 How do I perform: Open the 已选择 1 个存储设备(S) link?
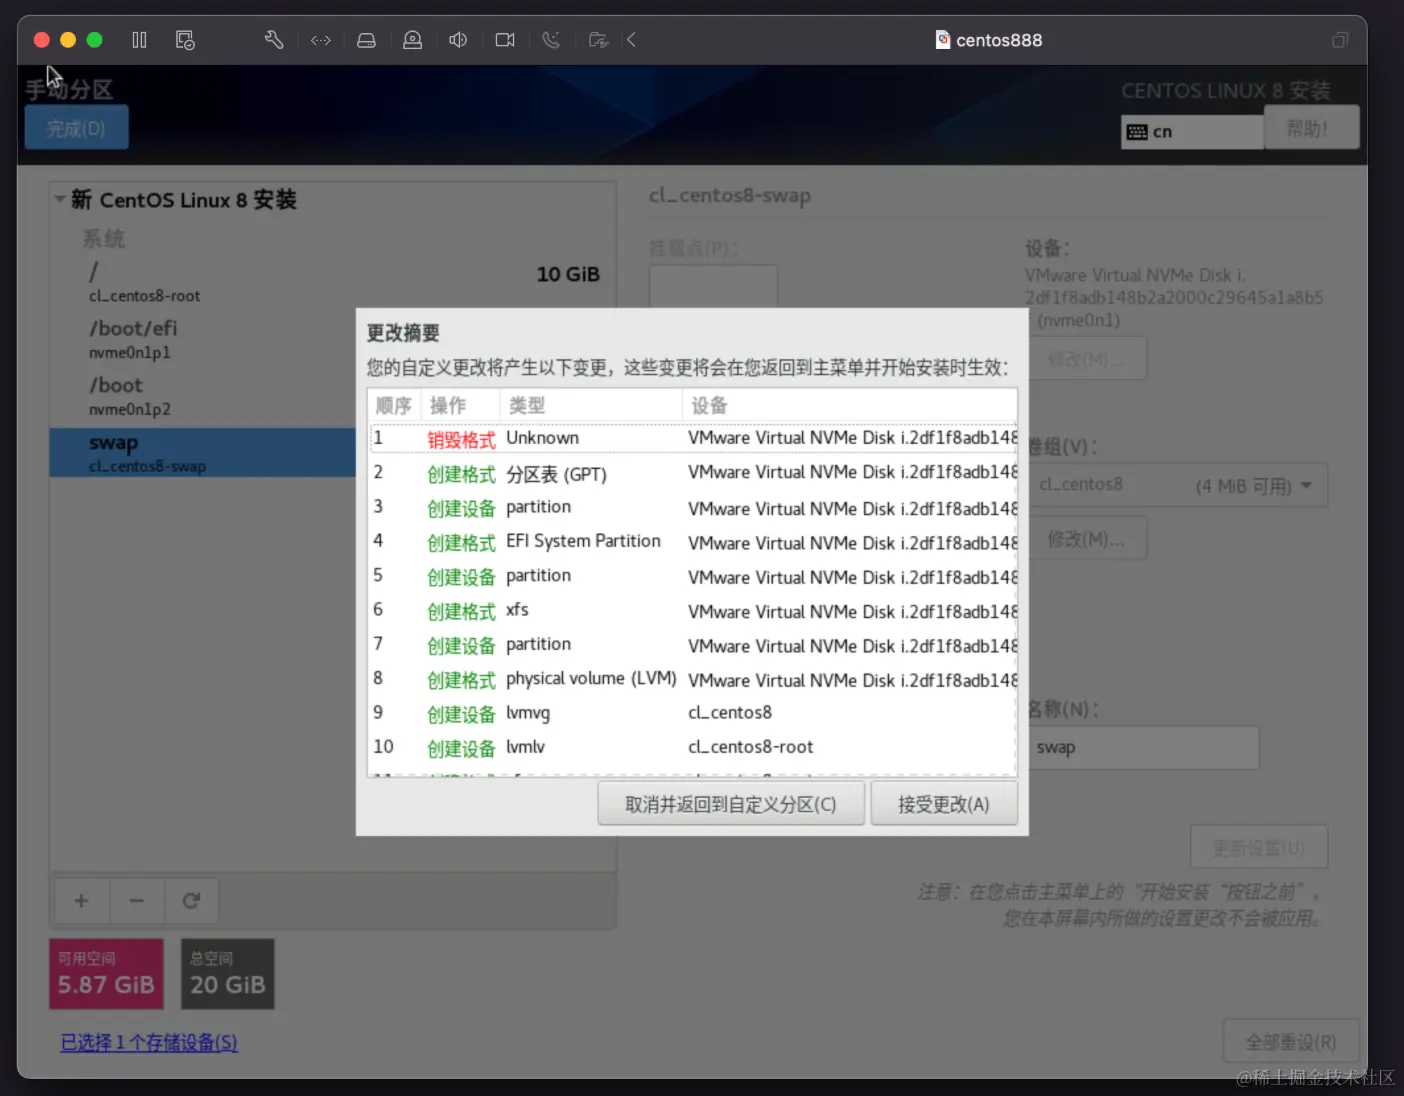tap(149, 1042)
